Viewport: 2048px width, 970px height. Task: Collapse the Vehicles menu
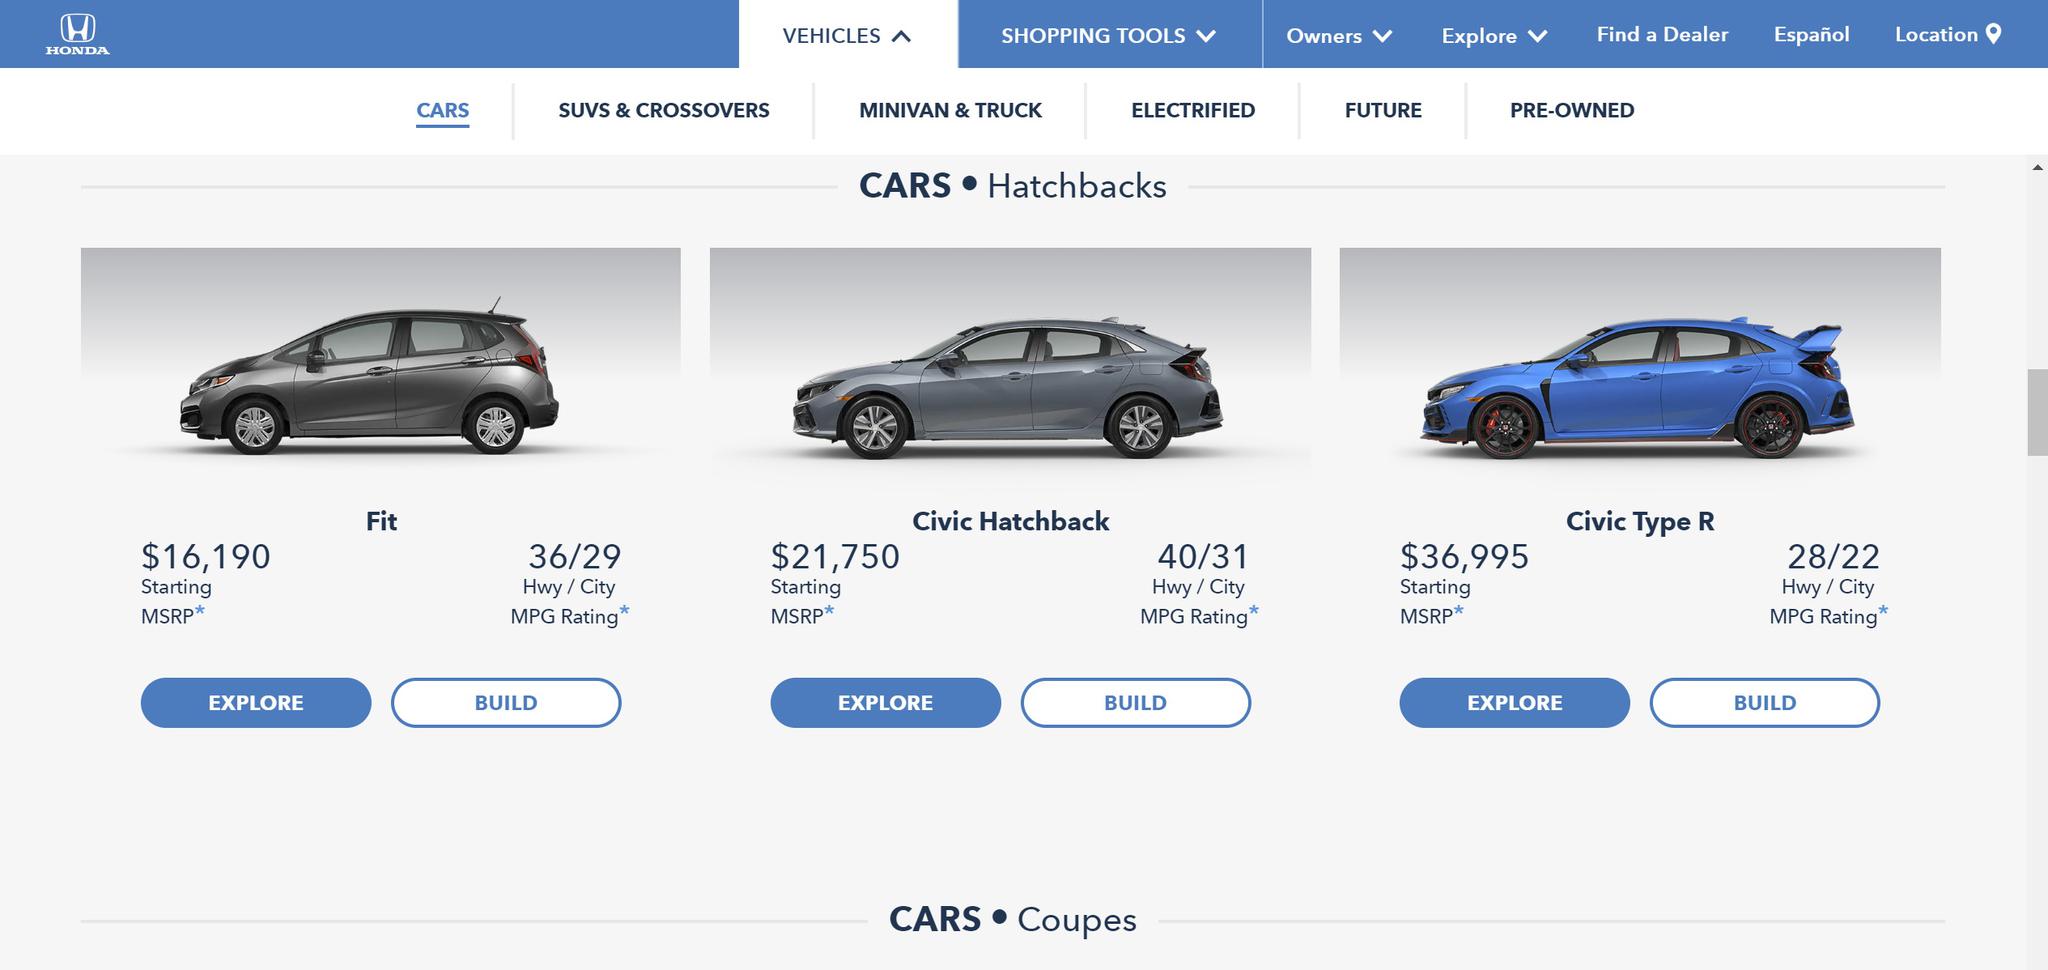tap(847, 36)
